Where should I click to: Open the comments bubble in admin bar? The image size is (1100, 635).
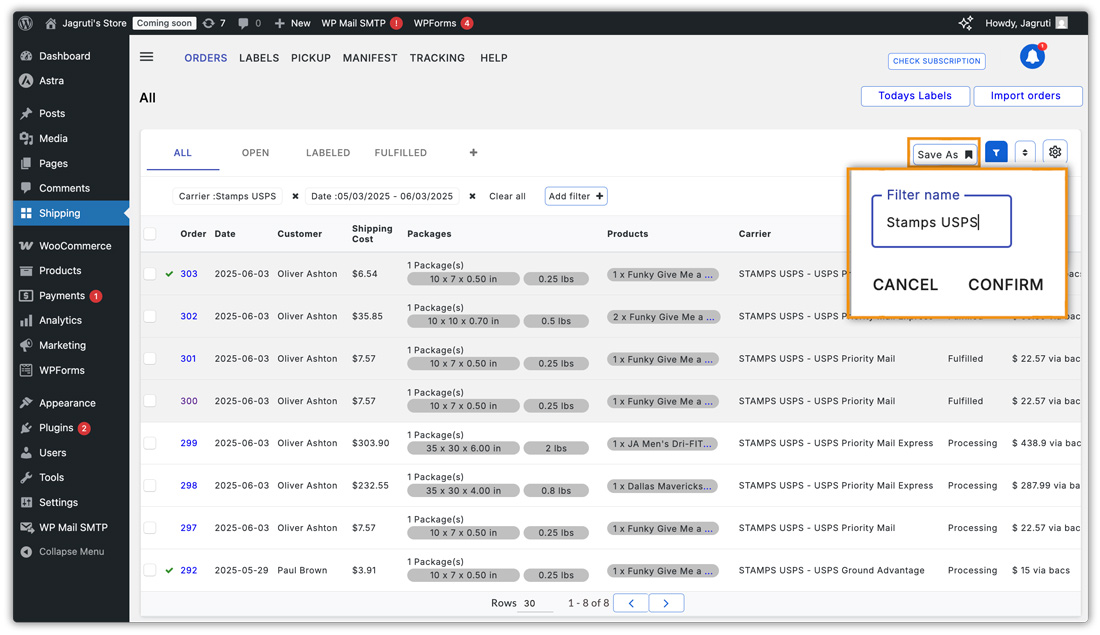(x=249, y=23)
